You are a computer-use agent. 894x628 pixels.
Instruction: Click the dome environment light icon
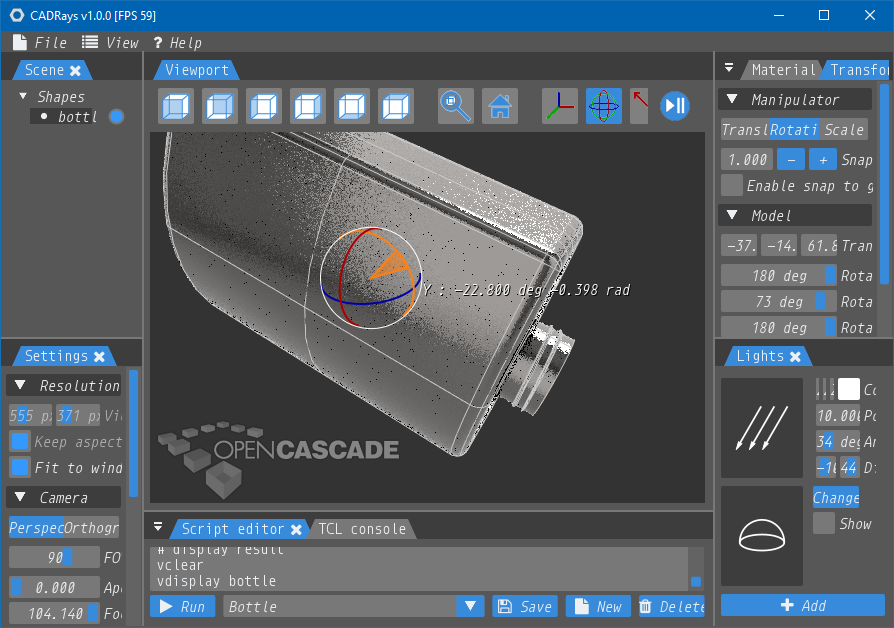[x=761, y=536]
